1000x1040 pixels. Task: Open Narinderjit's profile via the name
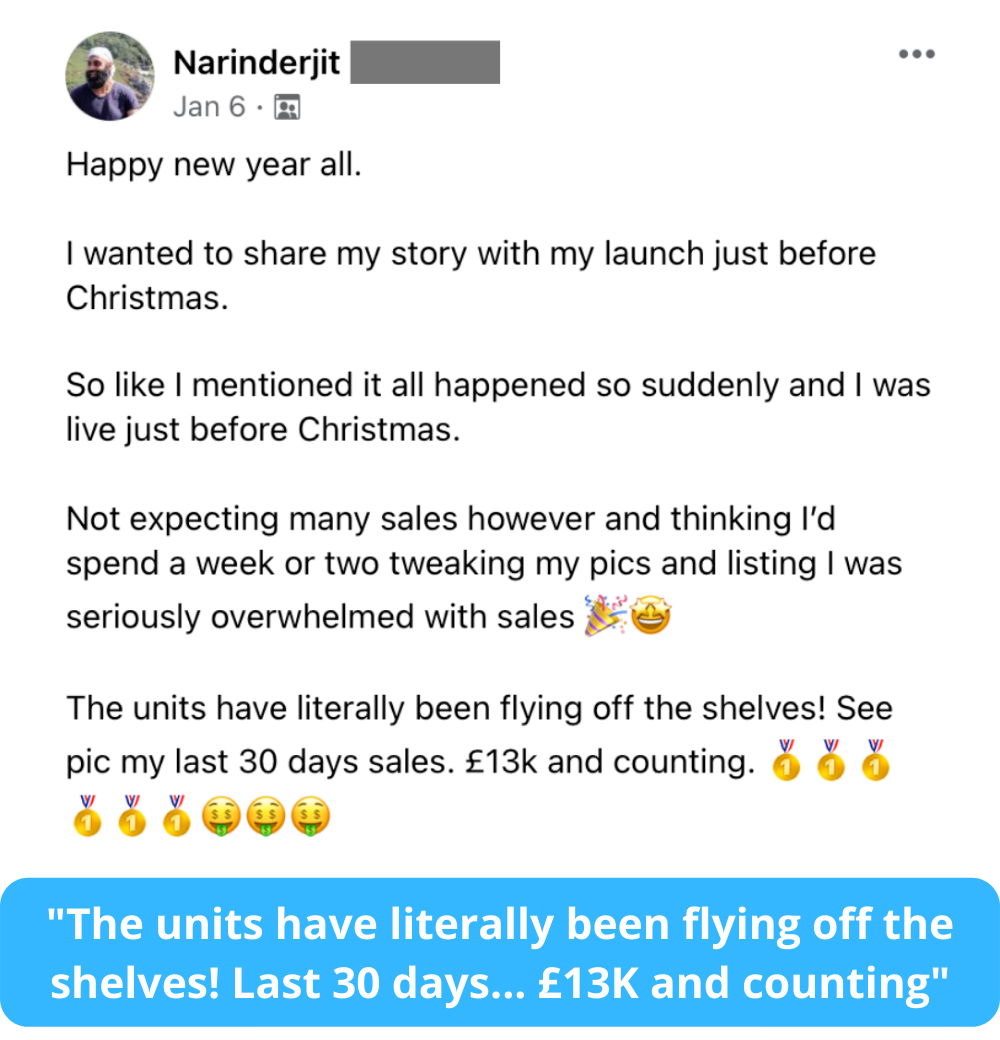click(x=256, y=63)
